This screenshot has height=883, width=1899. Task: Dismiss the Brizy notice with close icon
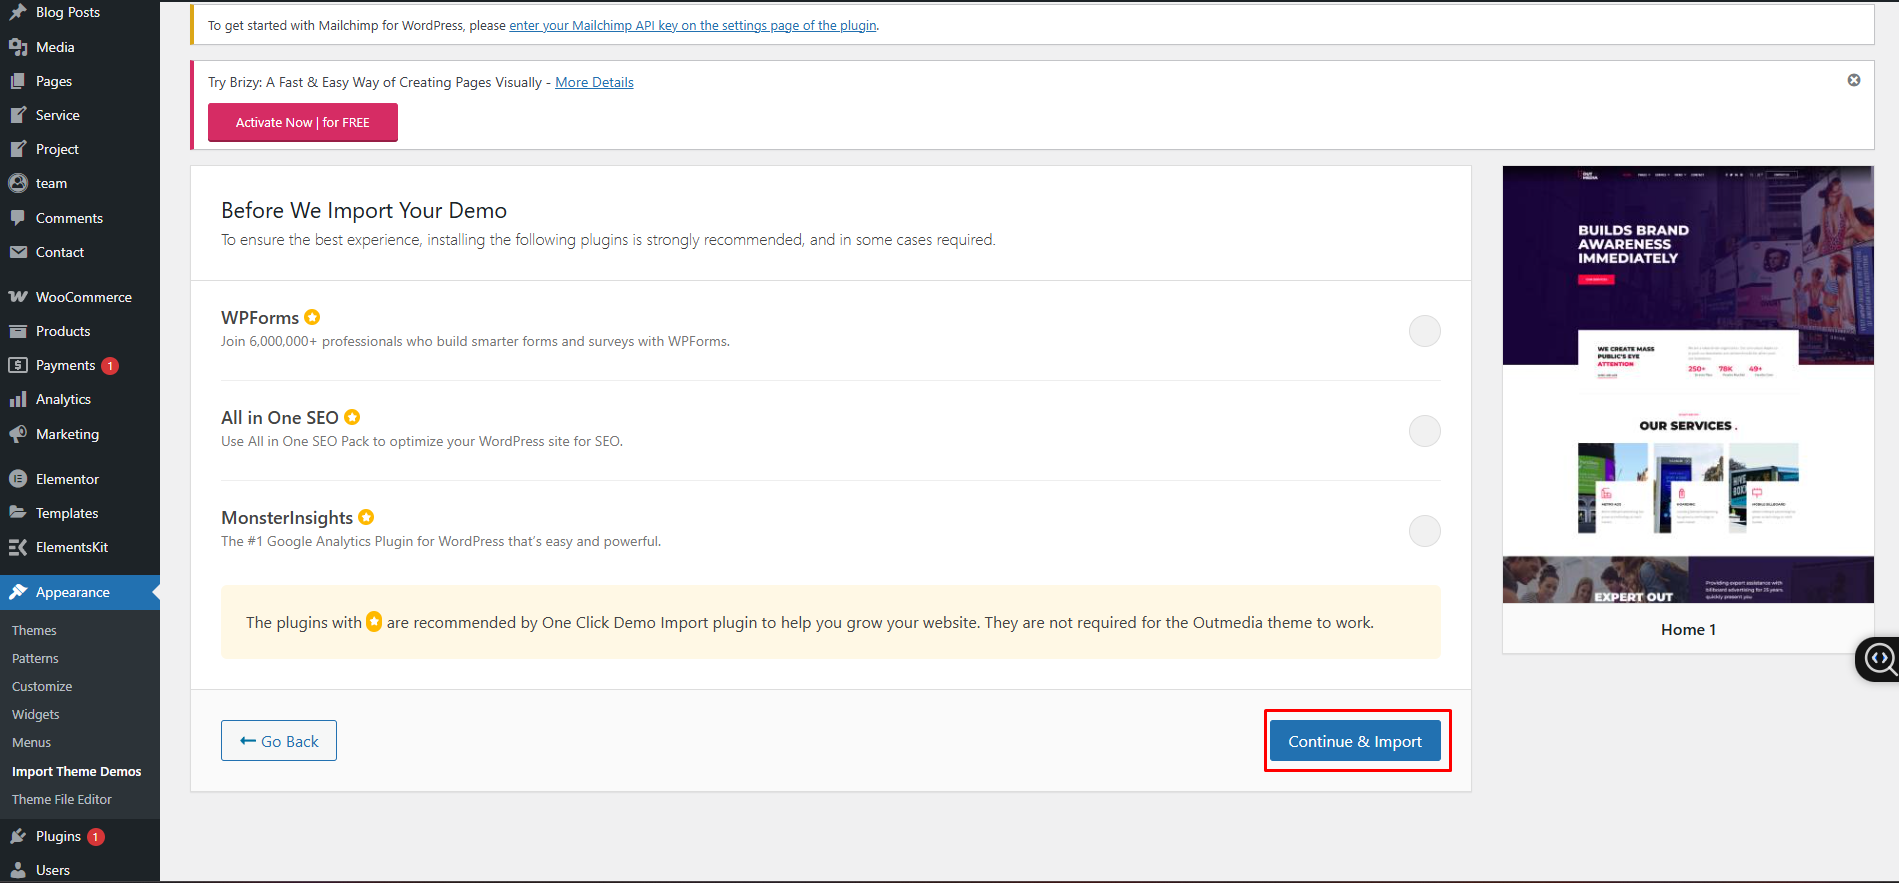click(x=1853, y=80)
